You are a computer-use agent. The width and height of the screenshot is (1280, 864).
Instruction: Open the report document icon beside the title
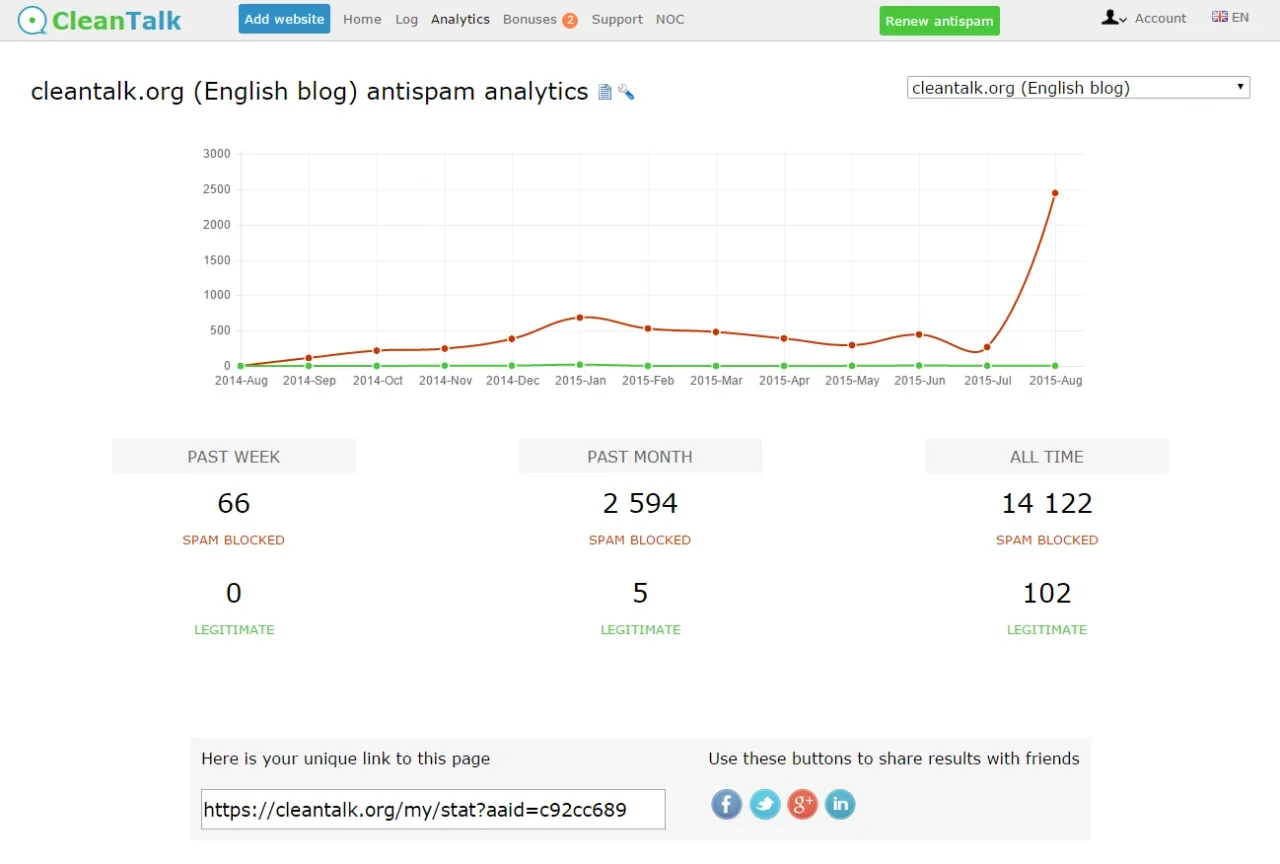(x=604, y=91)
